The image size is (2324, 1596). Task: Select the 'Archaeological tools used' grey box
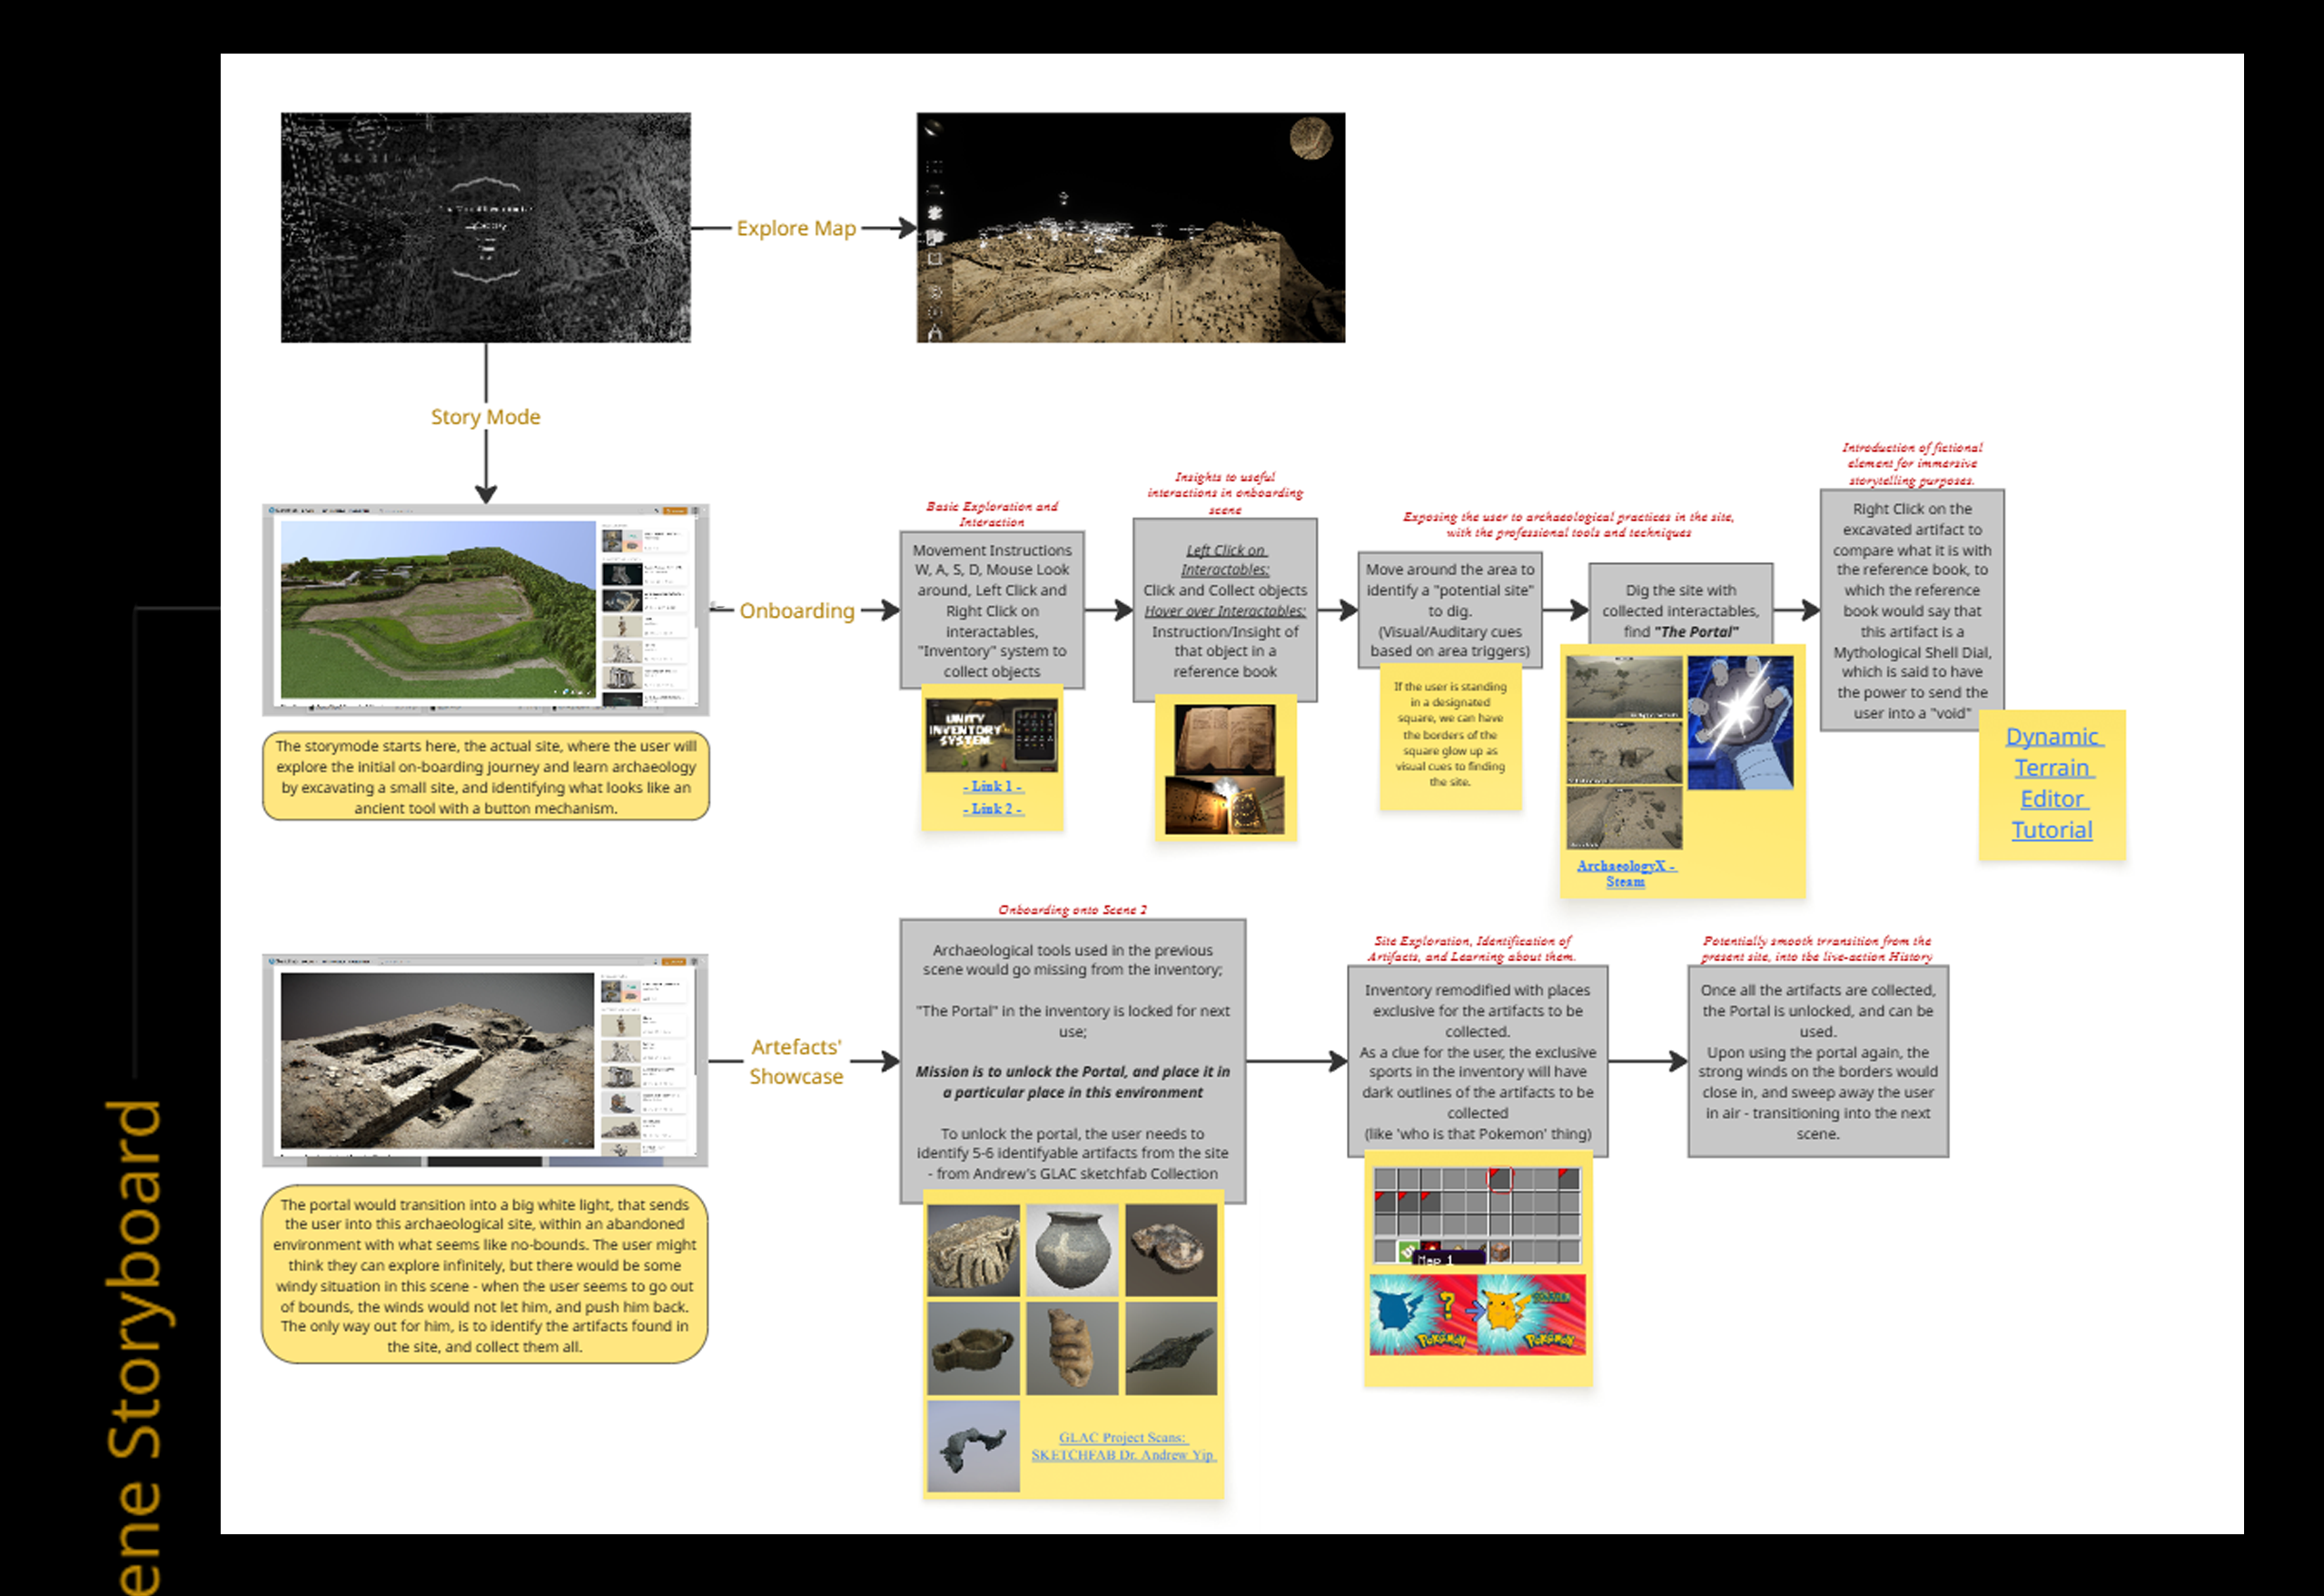[1073, 1061]
